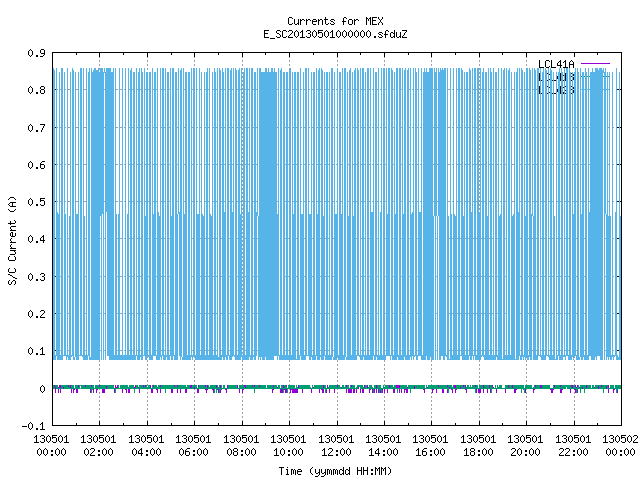640x480 pixels.
Task: Click the 0.5 y-axis tick label
Action: 36,202
